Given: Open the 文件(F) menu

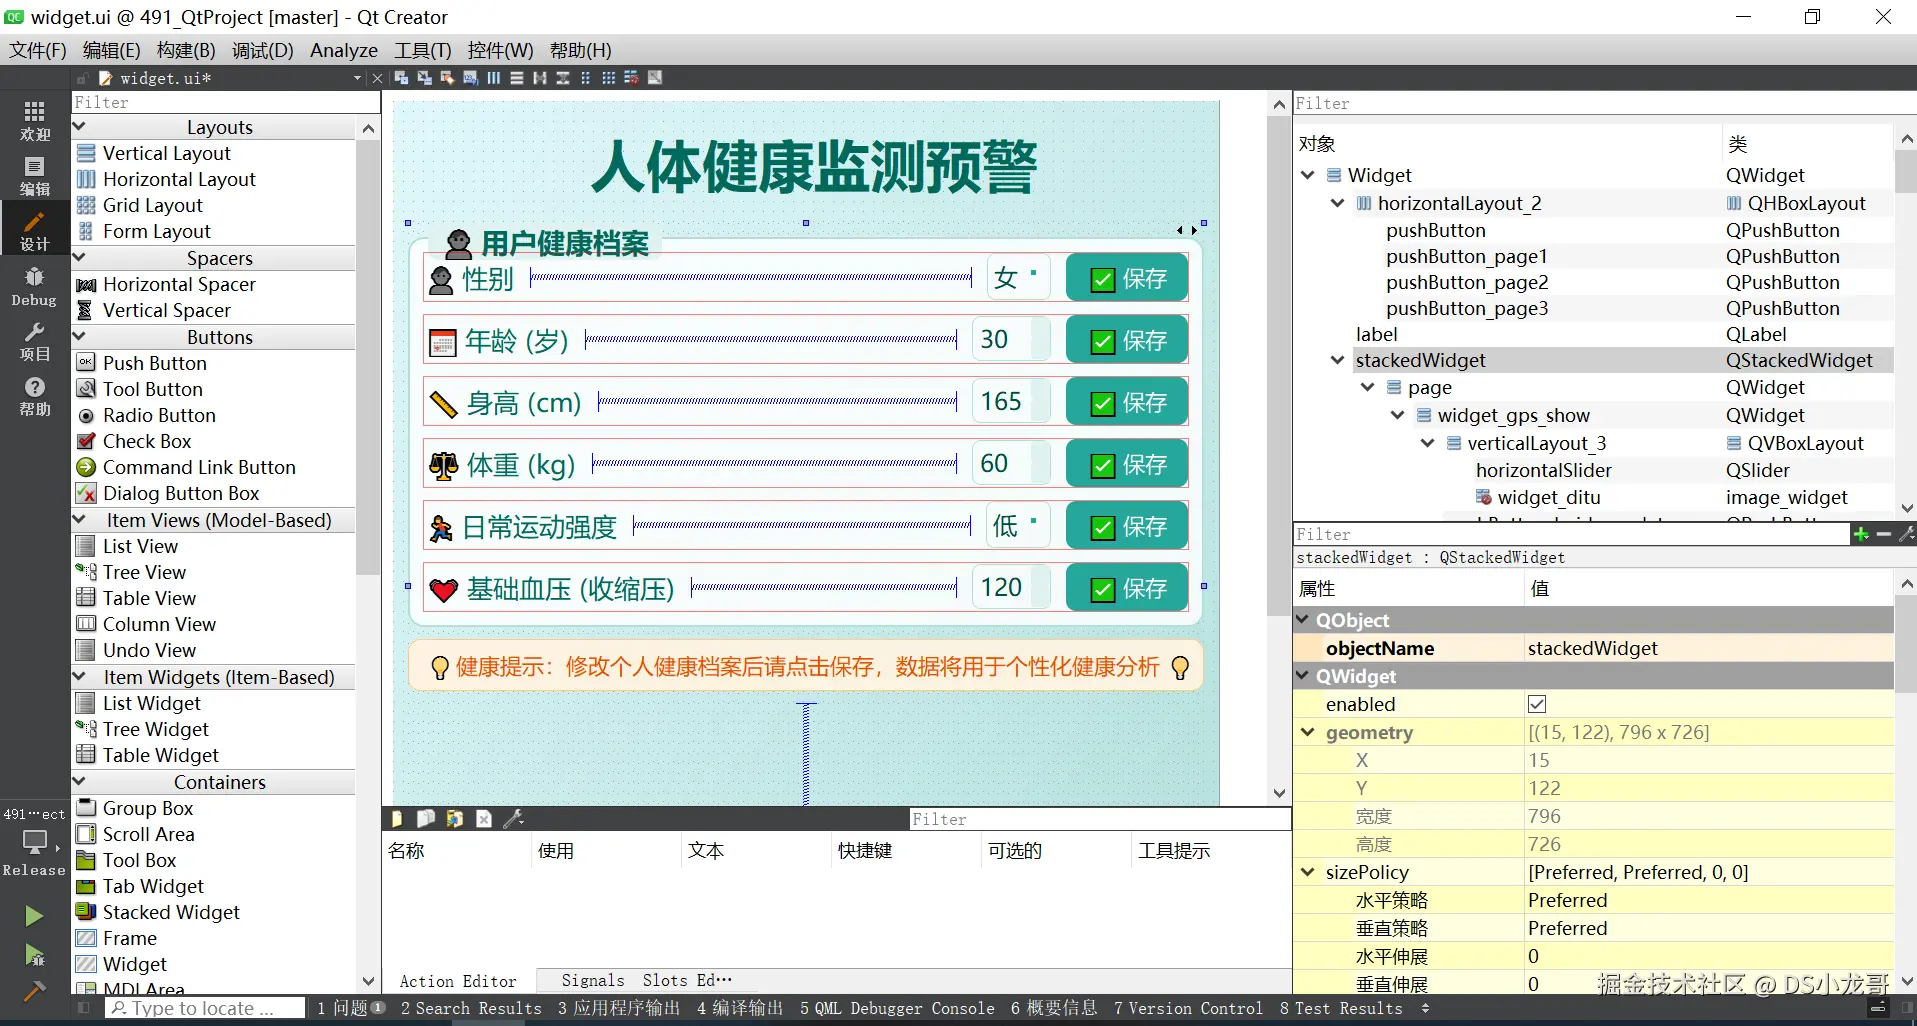Looking at the screenshot, I should (x=38, y=50).
